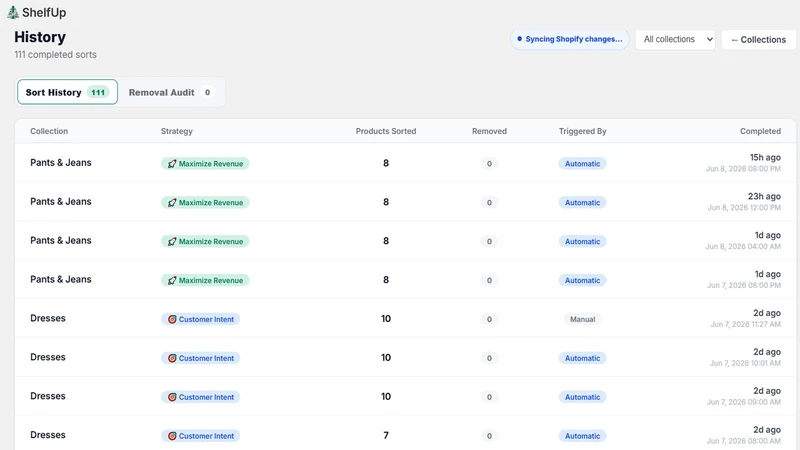This screenshot has width=800, height=450.
Task: Select the Pants & Jeans row from 23h ago
Action: pyautogui.click(x=405, y=202)
